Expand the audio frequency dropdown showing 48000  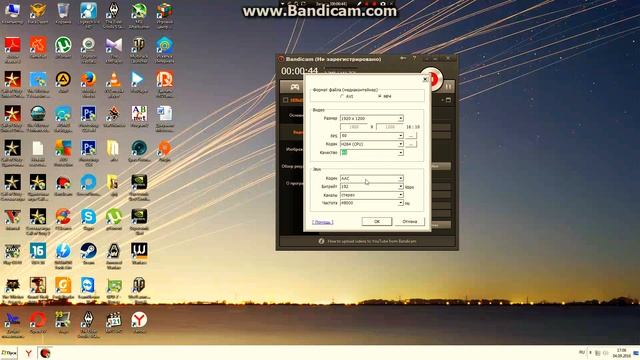pos(371,203)
